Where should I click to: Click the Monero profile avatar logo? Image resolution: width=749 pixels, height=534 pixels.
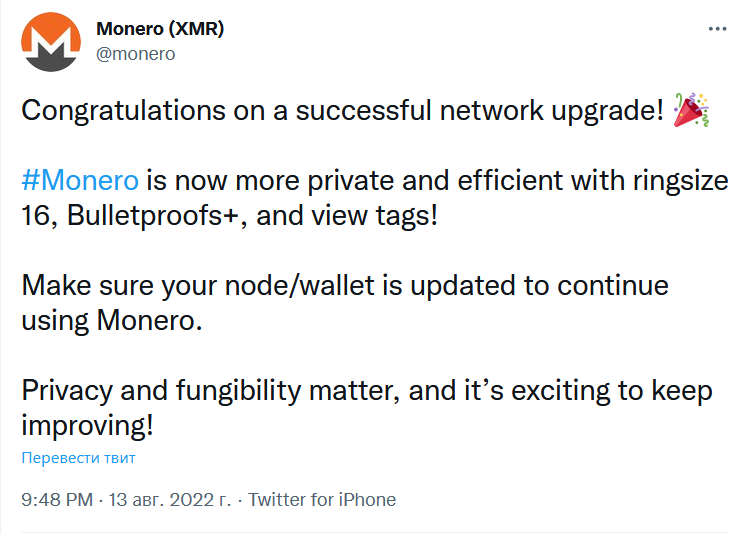(50, 43)
